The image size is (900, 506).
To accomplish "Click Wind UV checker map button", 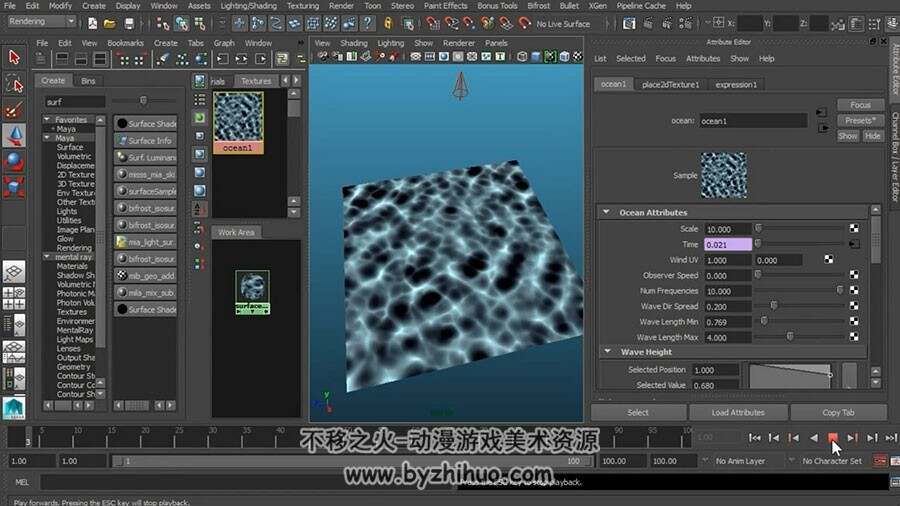I will 829,259.
